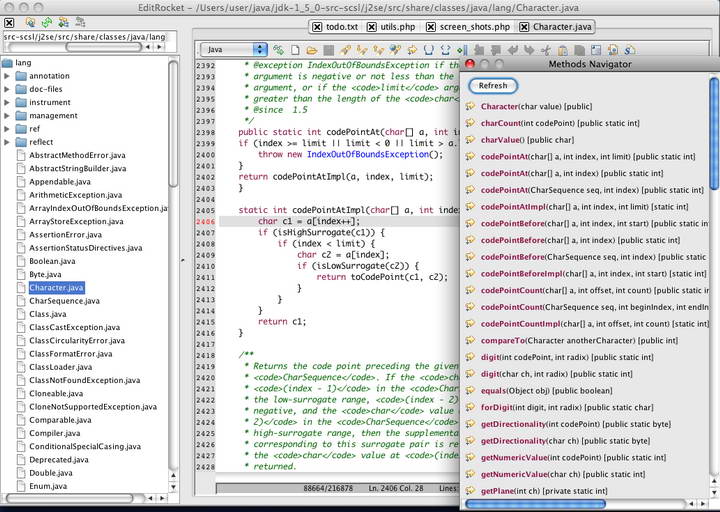Viewport: 720px width, 512px height.
Task: Switch to the utils.php tab
Action: [x=398, y=27]
